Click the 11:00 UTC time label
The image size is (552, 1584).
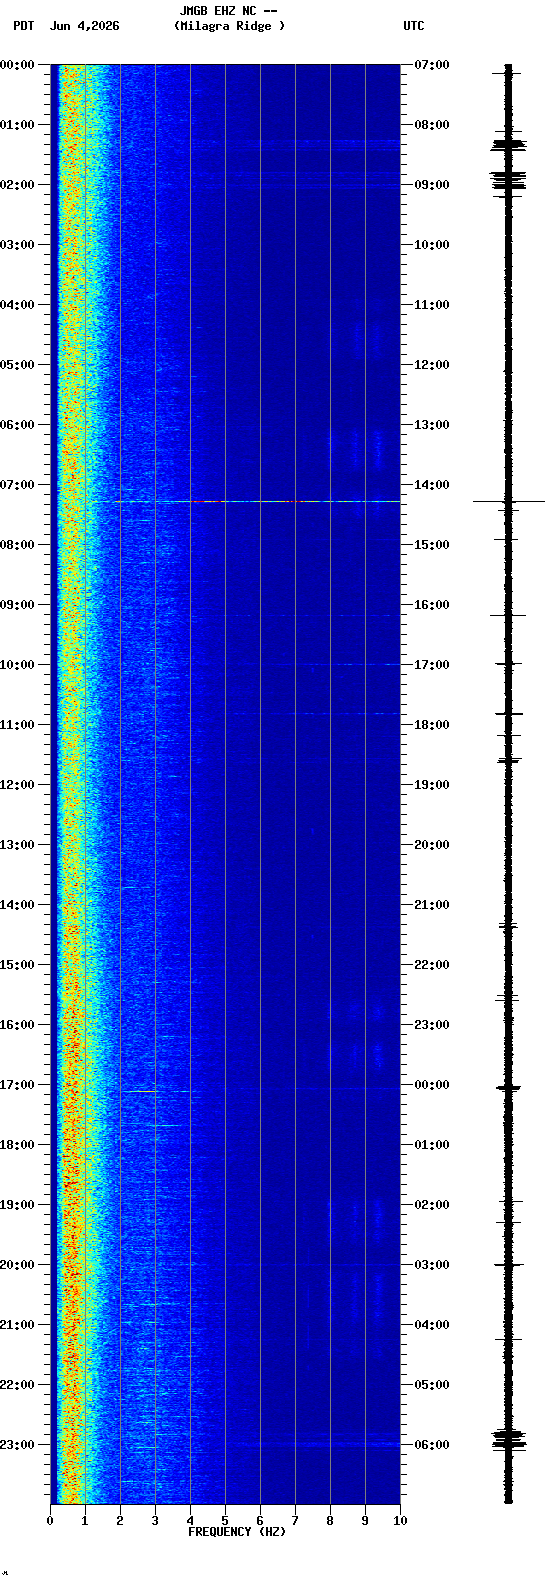pos(432,305)
